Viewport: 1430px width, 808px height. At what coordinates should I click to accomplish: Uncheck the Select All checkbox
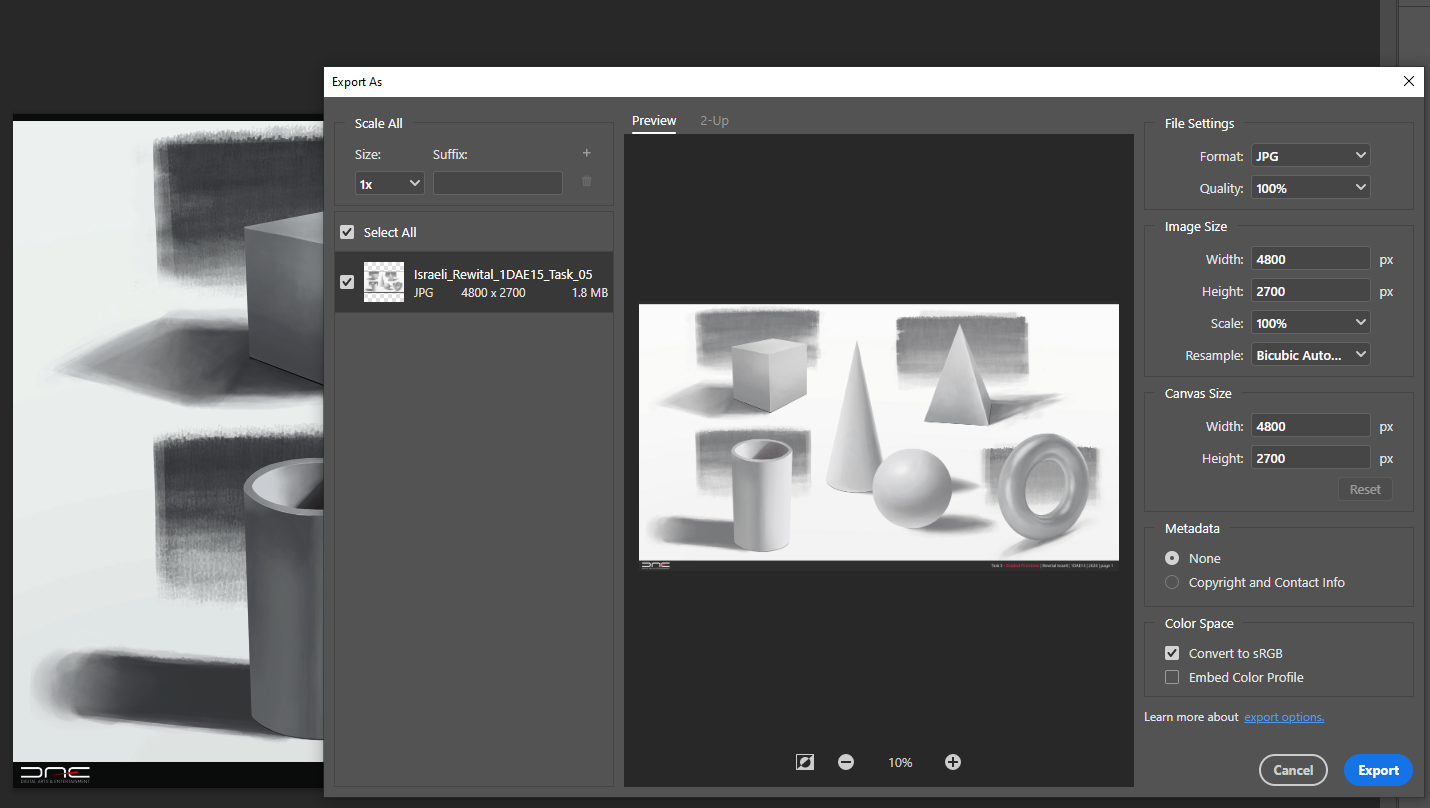click(347, 231)
